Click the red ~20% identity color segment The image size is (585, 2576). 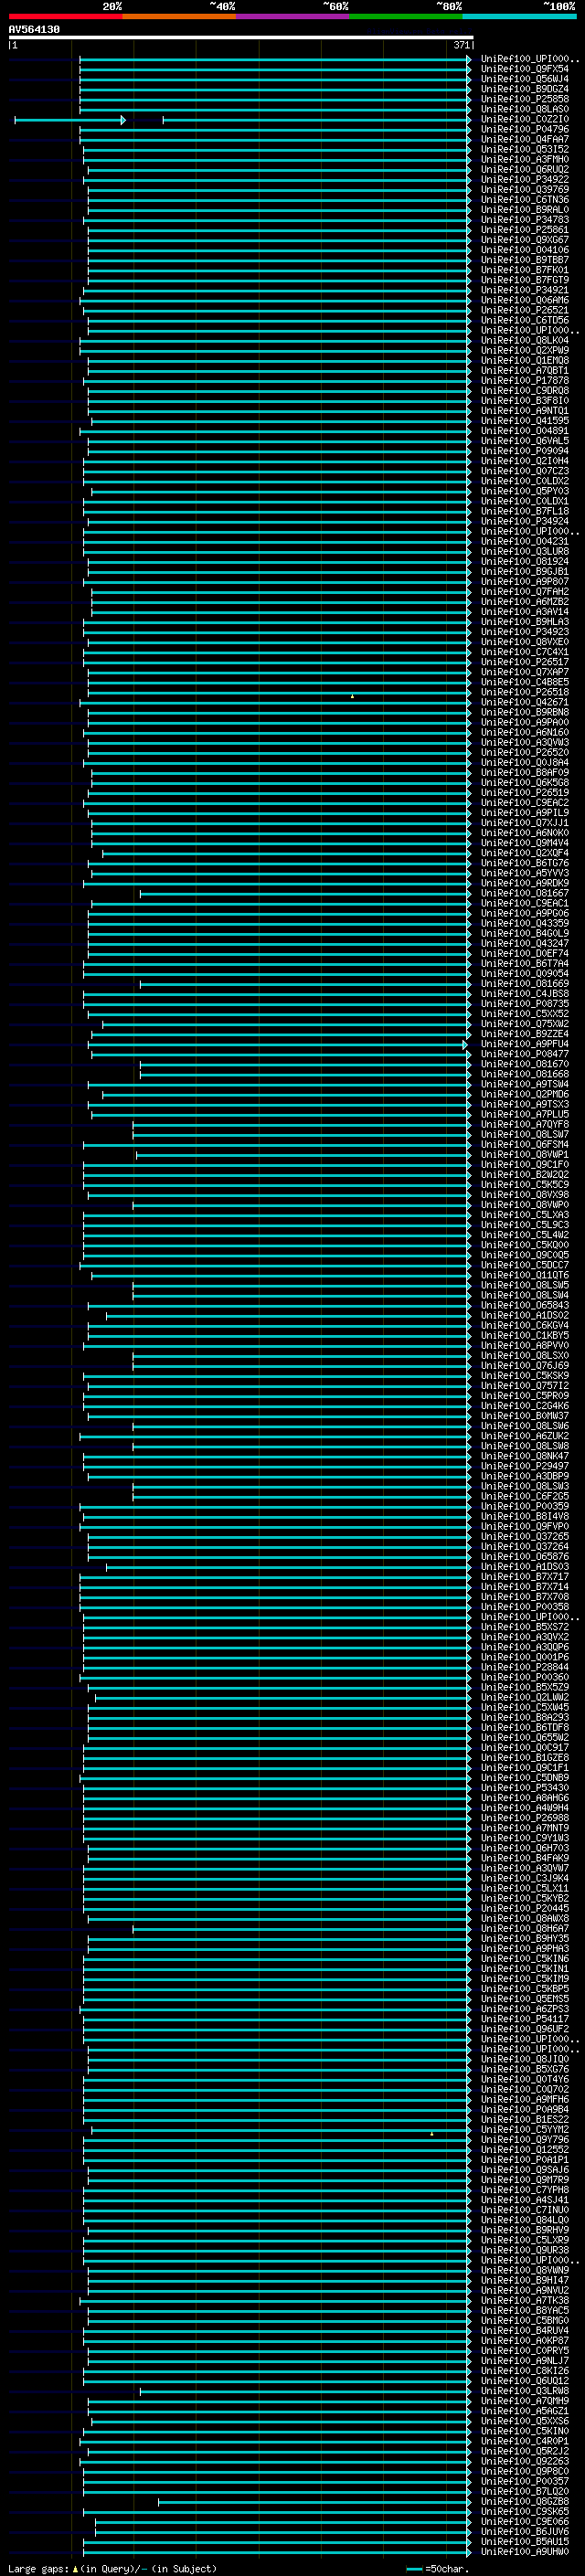click(65, 17)
